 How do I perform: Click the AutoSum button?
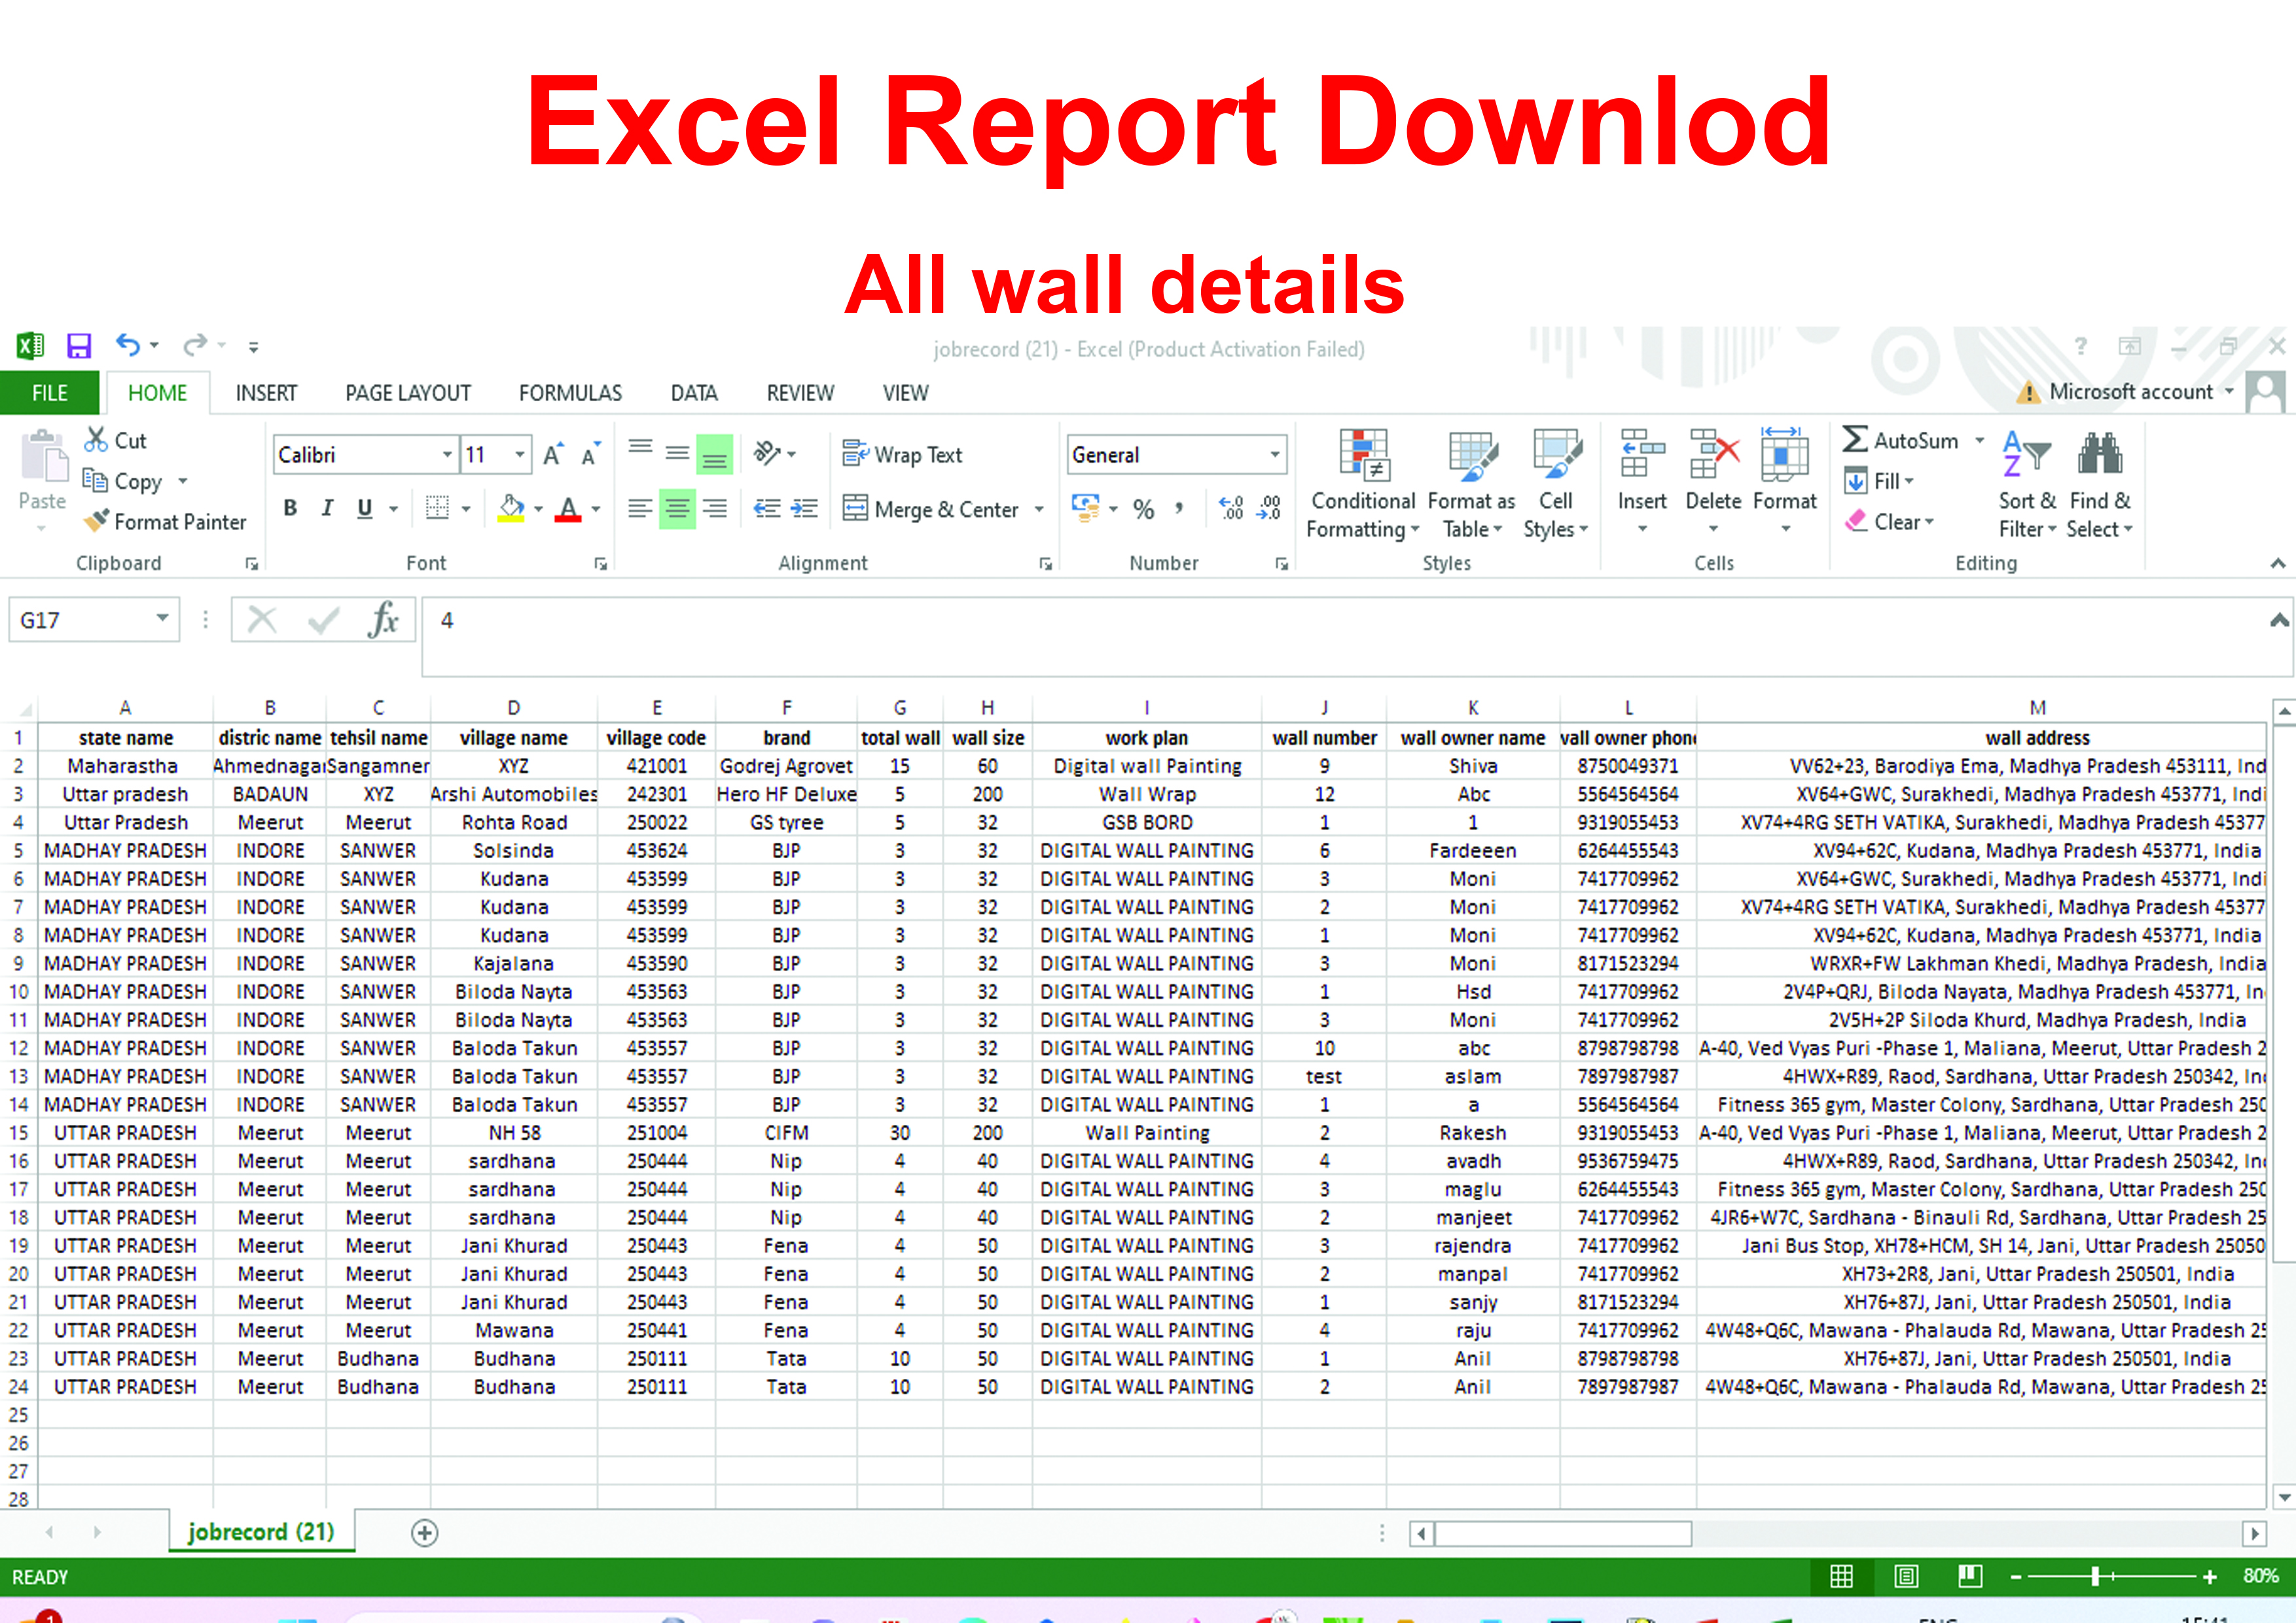(x=1900, y=440)
